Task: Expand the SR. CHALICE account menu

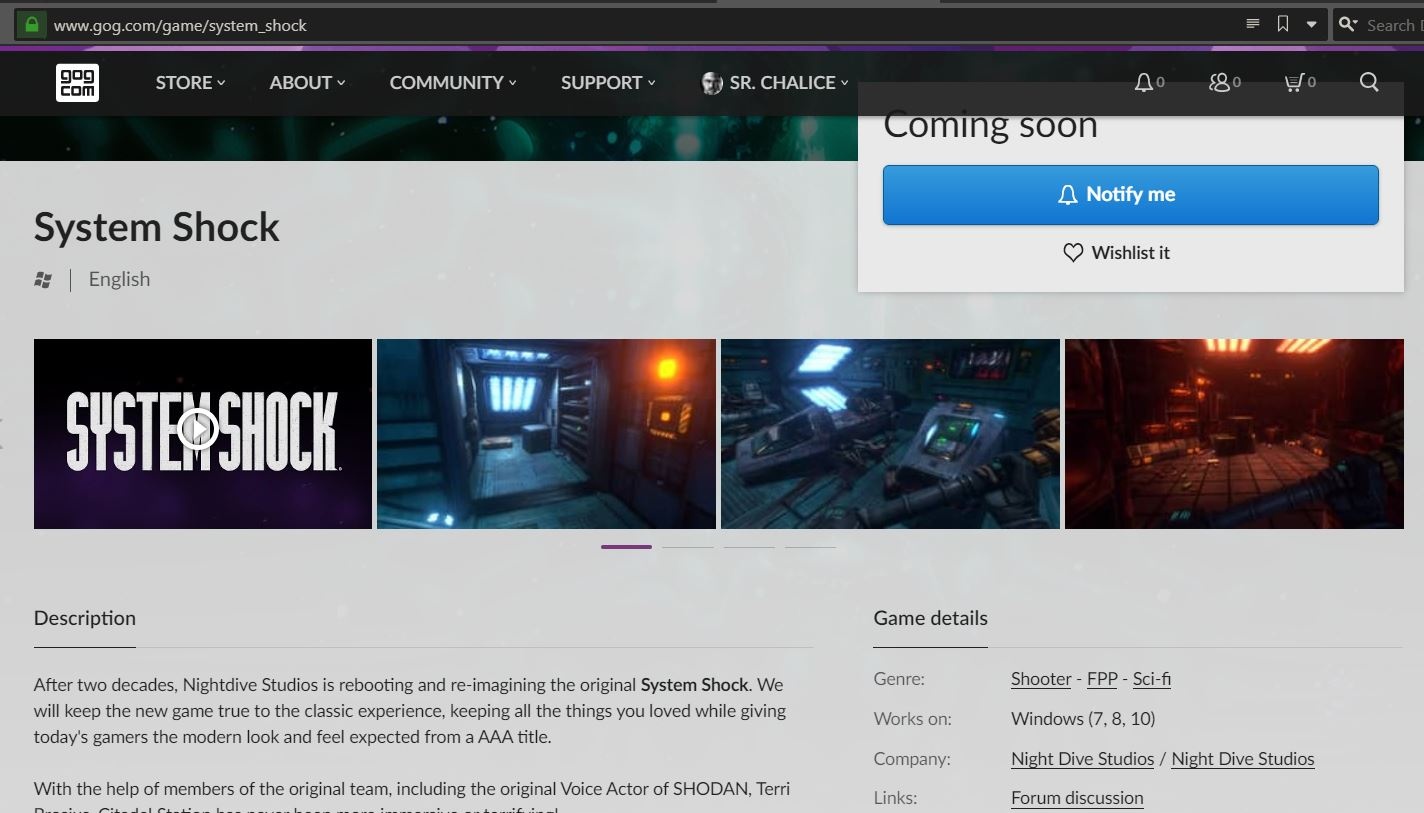Action: [x=776, y=83]
